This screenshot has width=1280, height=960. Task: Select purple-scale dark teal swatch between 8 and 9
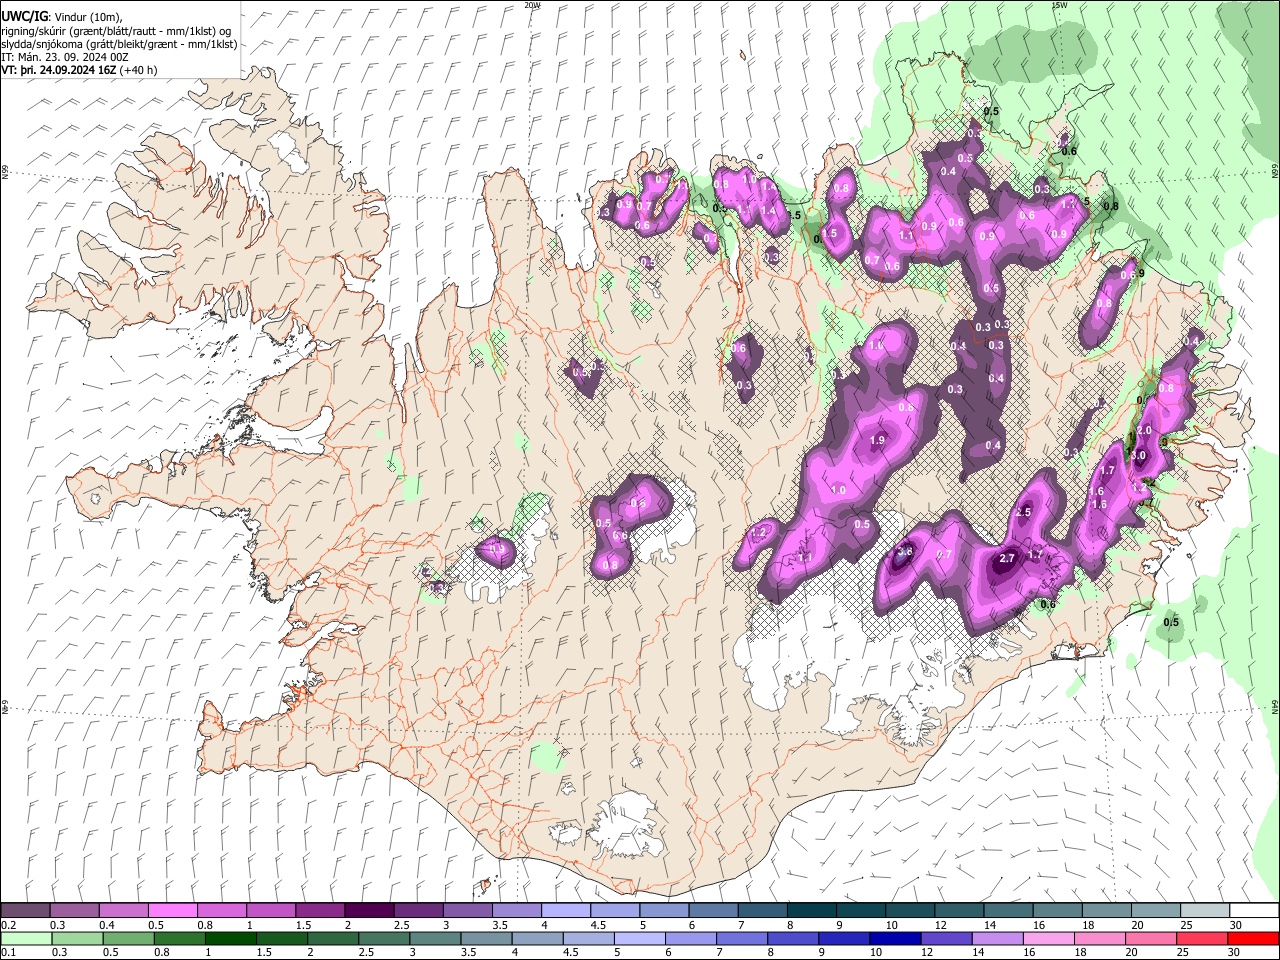coord(810,911)
